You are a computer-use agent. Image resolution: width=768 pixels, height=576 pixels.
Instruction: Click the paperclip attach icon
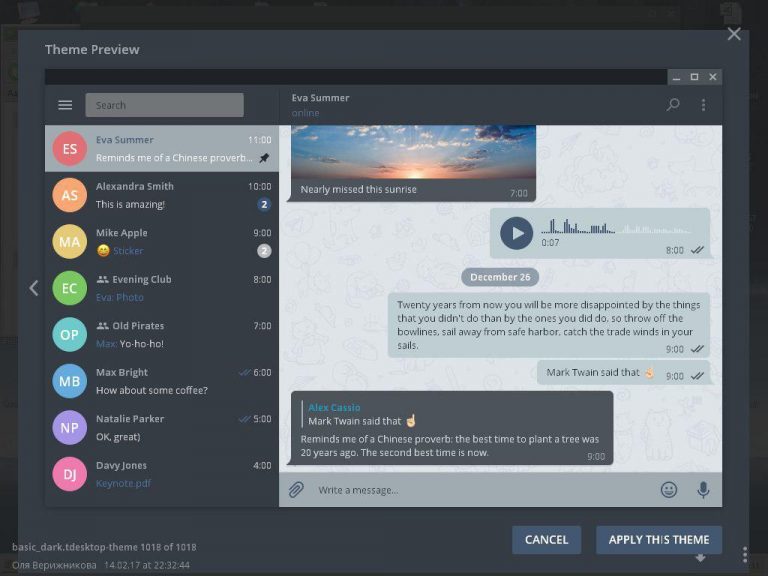[296, 490]
